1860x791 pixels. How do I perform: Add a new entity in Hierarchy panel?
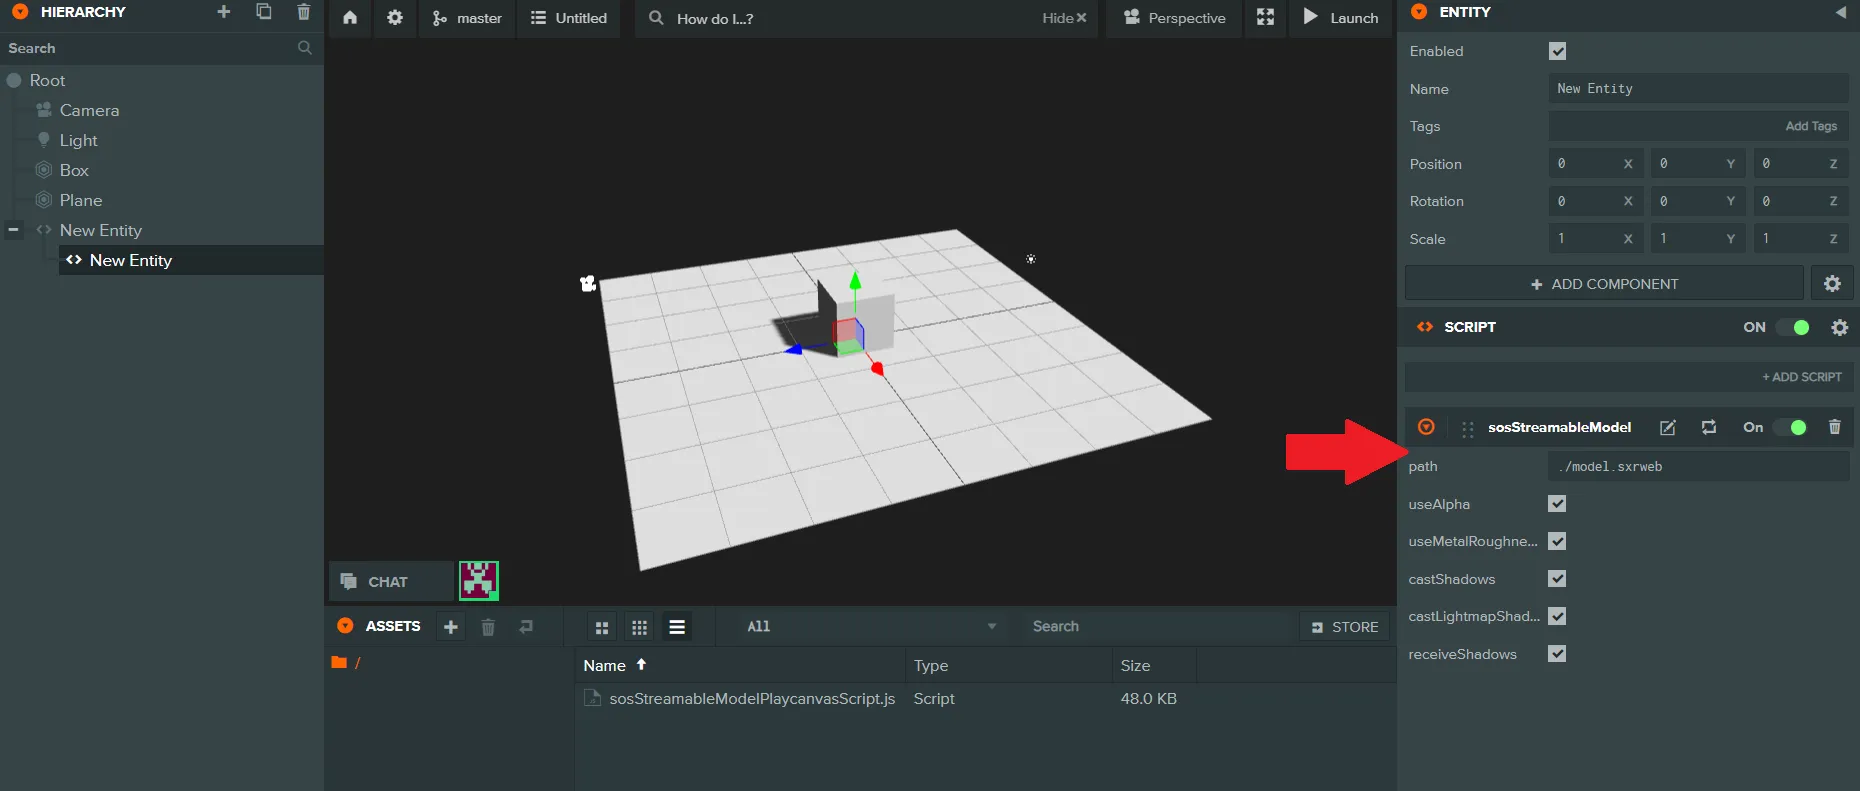click(224, 12)
